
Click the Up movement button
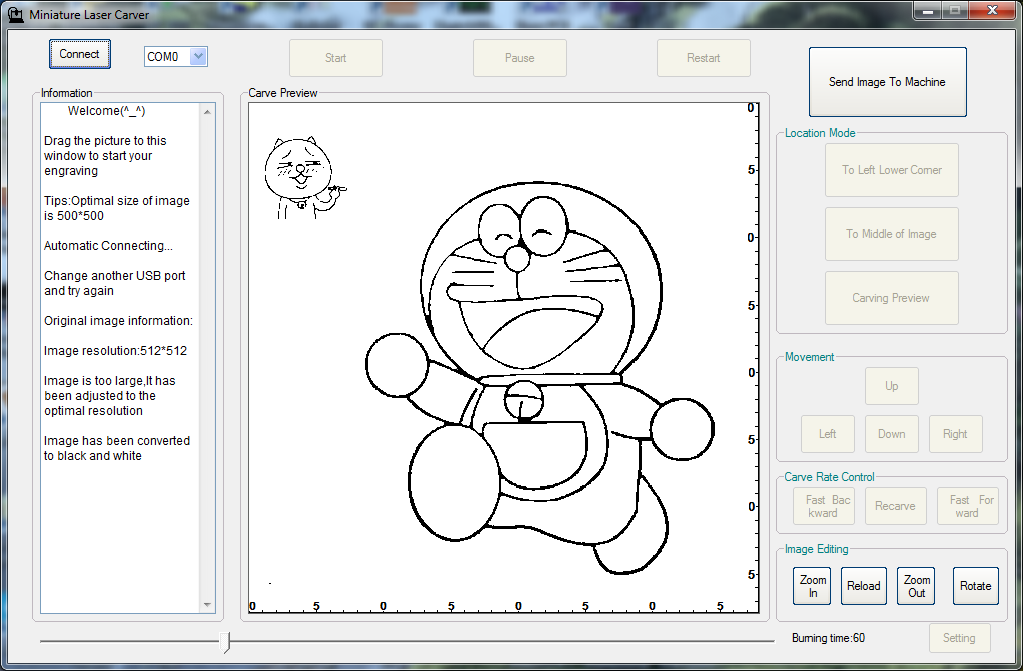(891, 386)
